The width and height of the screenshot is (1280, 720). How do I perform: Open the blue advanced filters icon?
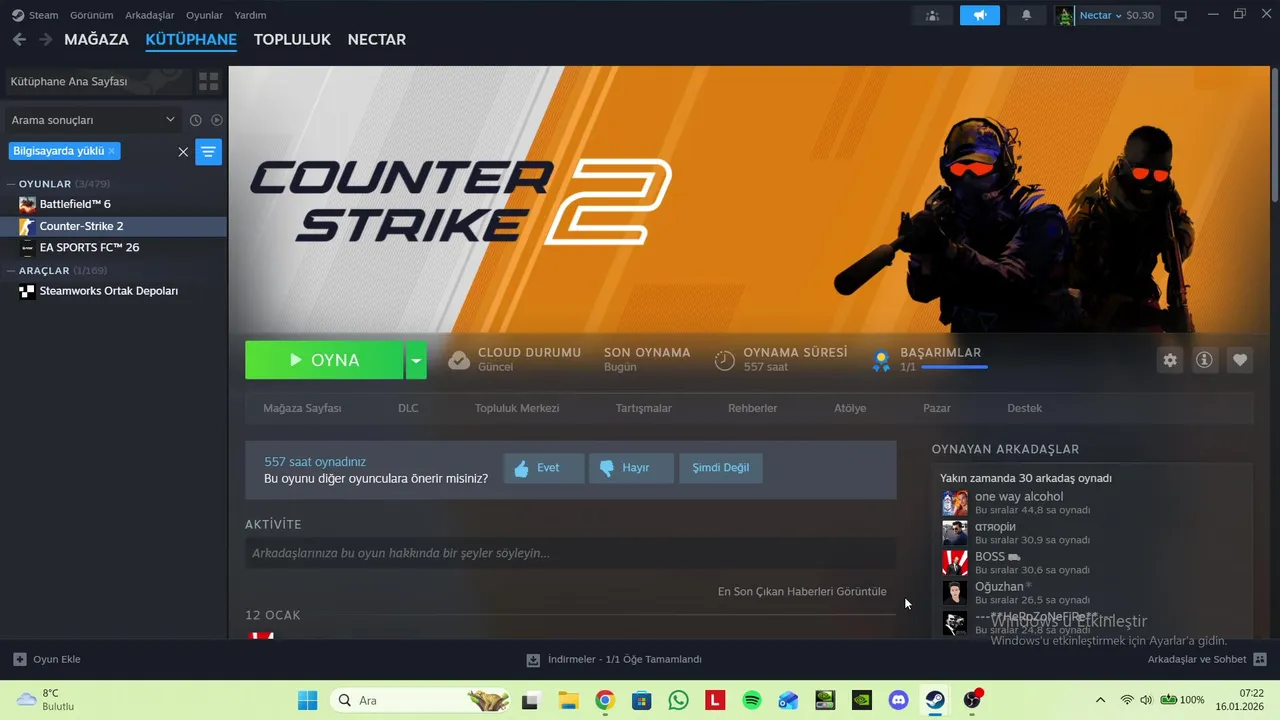click(x=208, y=152)
